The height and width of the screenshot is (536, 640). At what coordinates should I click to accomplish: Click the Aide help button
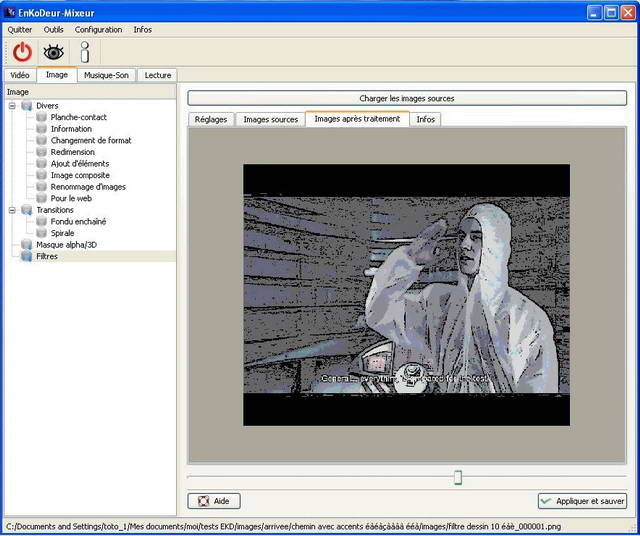(214, 501)
